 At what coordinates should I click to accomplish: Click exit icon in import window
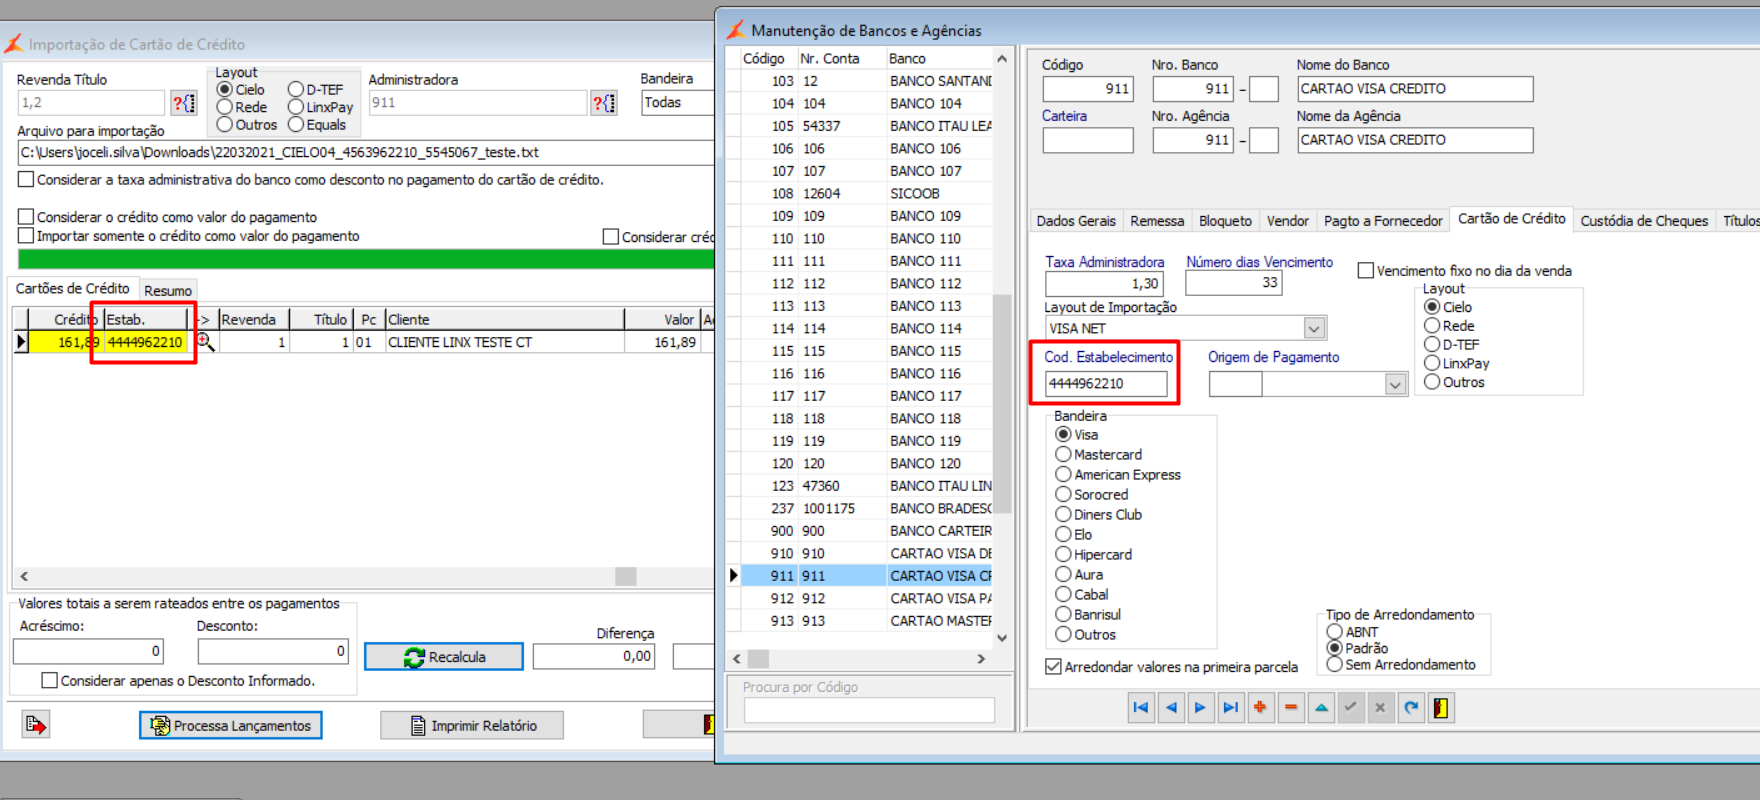pos(36,725)
